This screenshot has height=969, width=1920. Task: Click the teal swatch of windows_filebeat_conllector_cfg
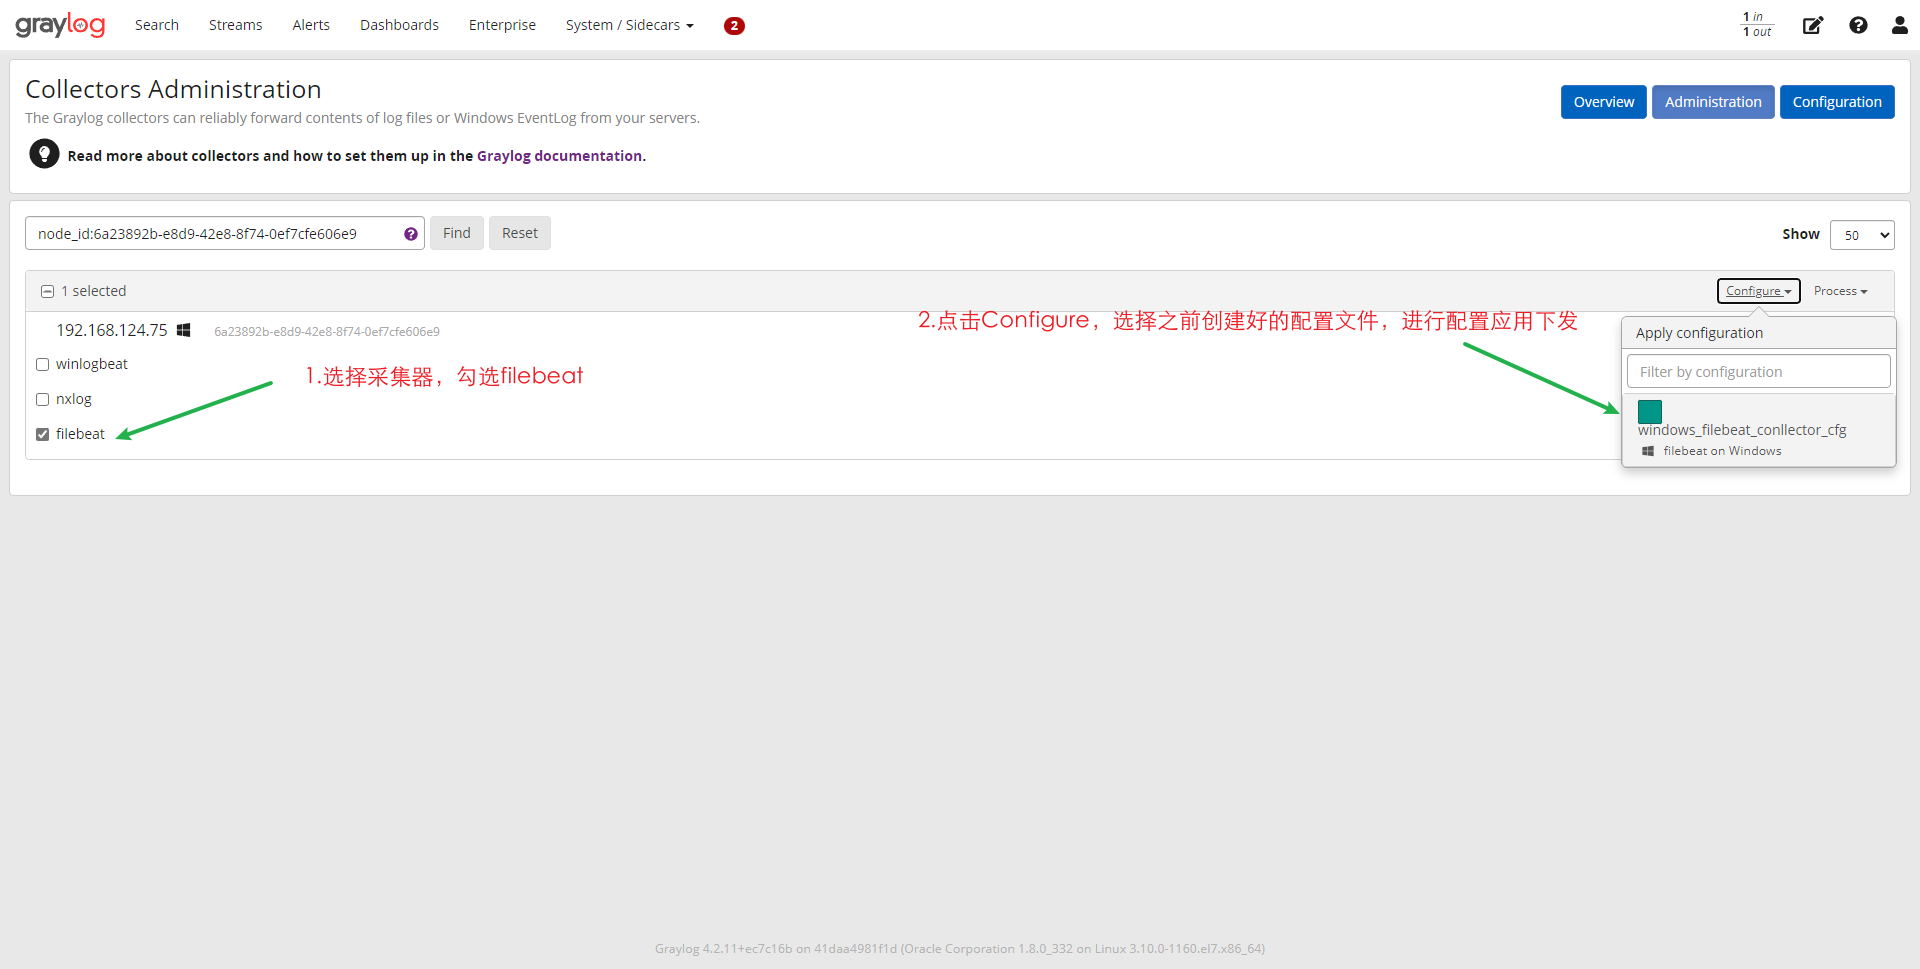coord(1649,411)
